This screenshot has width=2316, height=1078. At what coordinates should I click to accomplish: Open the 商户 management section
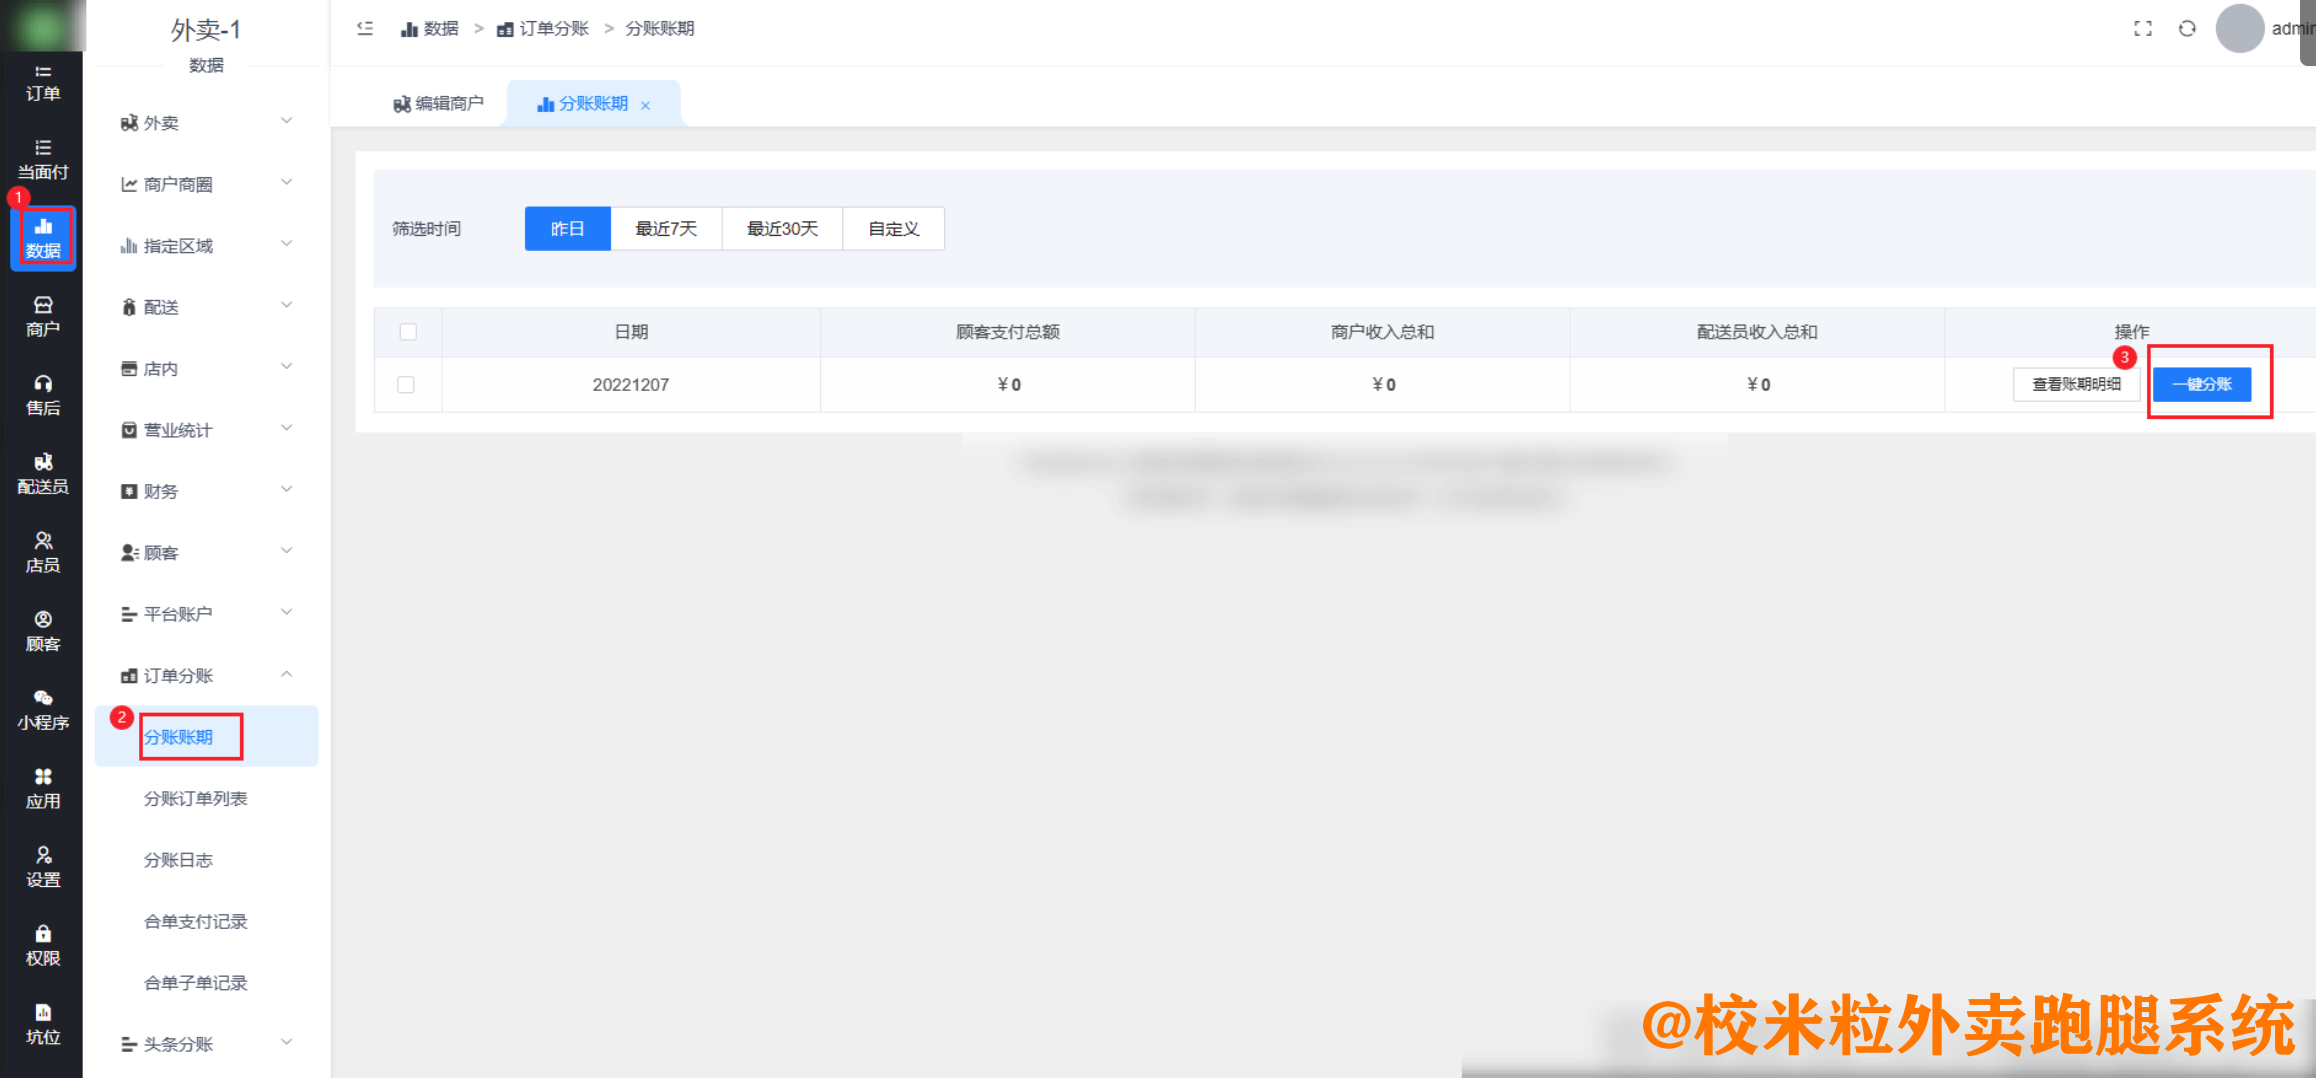tap(43, 316)
